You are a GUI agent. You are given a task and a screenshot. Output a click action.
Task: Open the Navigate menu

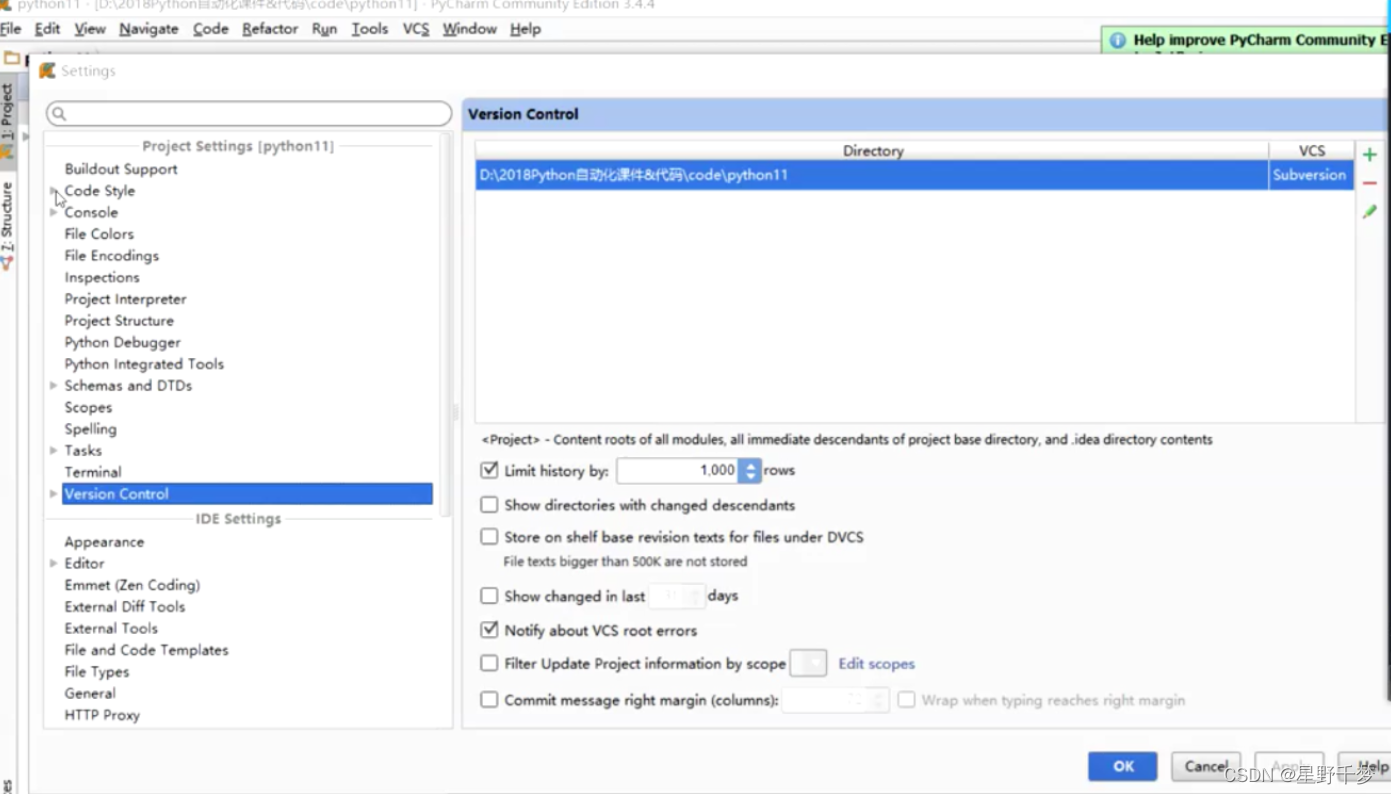tap(149, 29)
